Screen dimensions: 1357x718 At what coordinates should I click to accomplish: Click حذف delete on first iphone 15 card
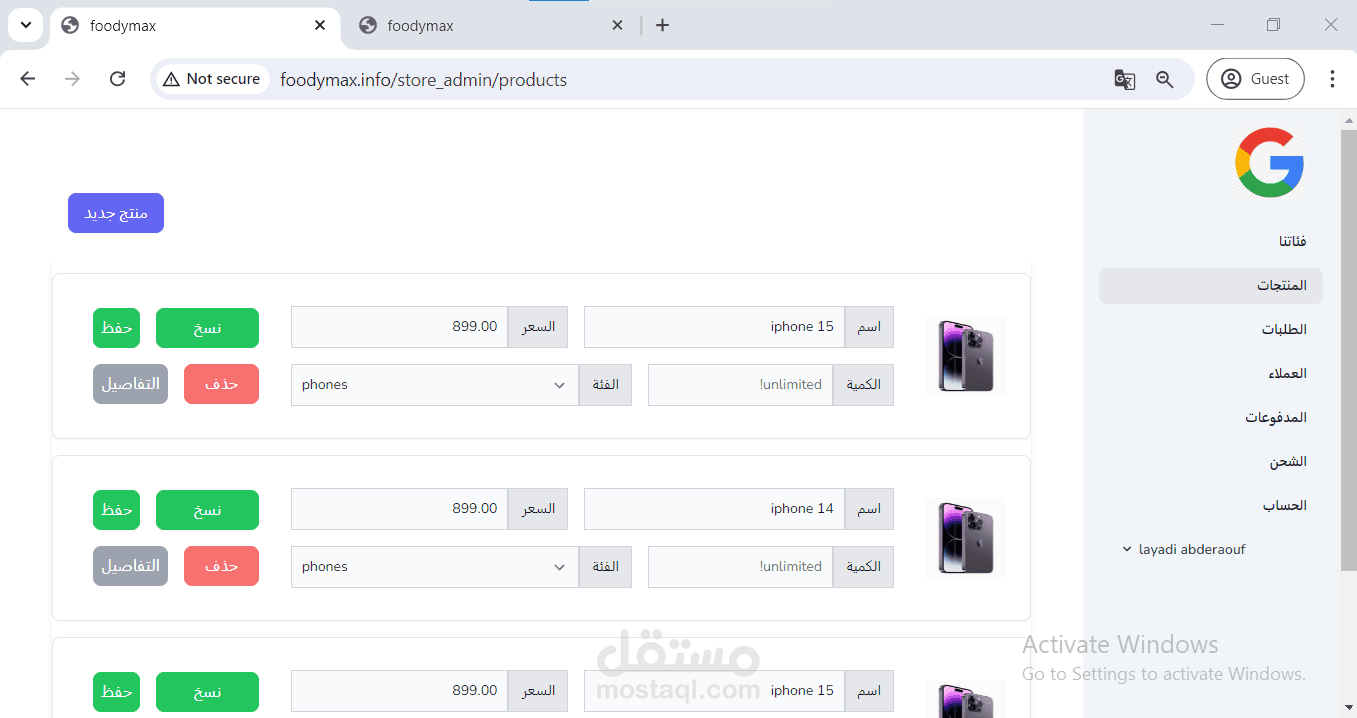[221, 384]
